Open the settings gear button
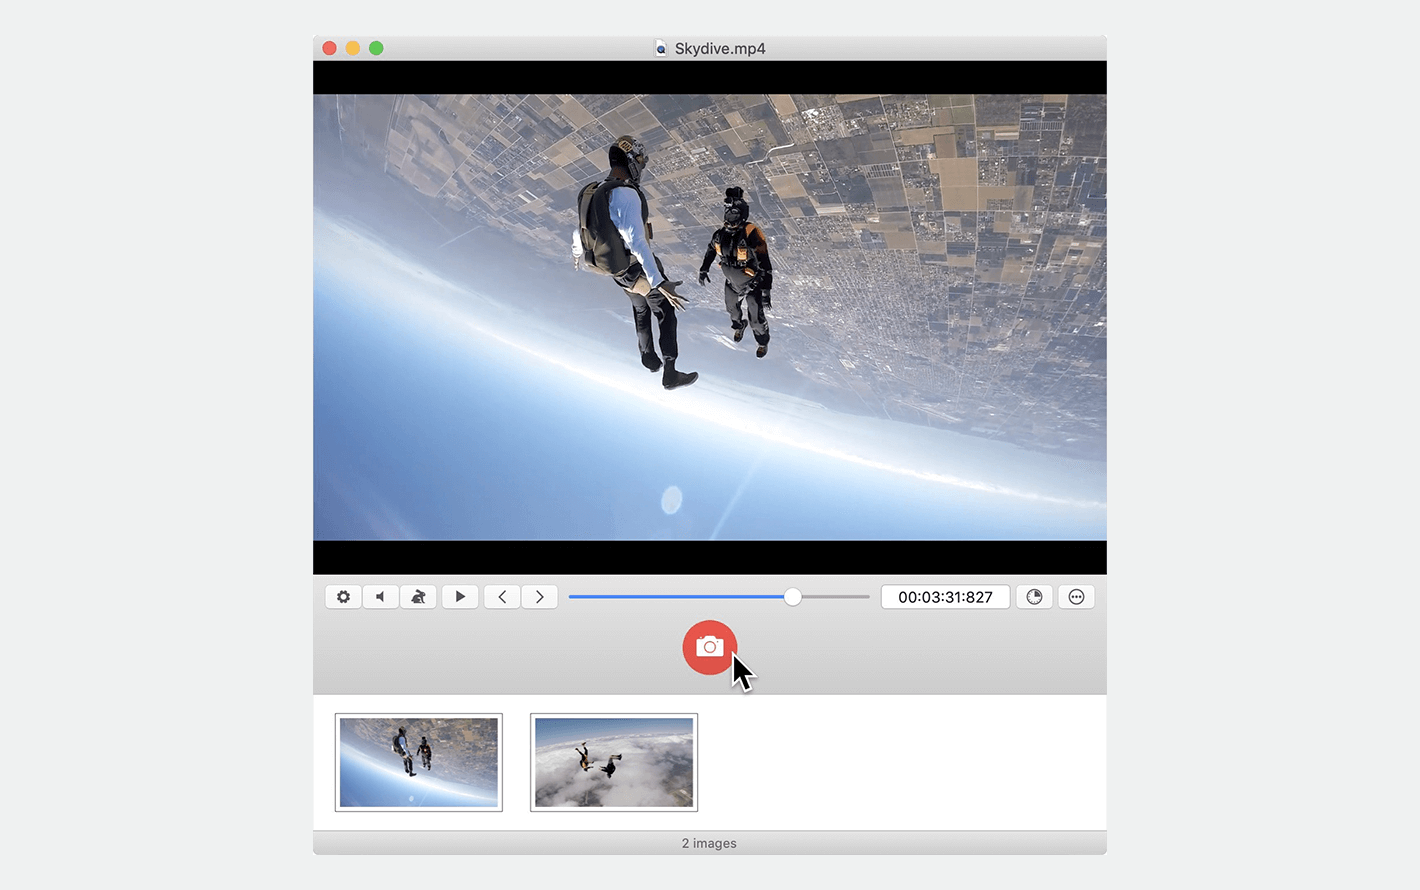 pos(343,597)
